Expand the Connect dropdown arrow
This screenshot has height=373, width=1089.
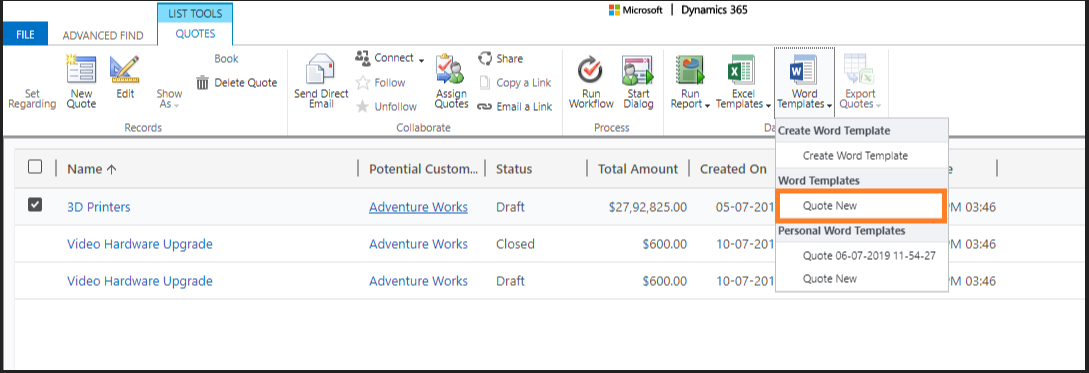(421, 59)
